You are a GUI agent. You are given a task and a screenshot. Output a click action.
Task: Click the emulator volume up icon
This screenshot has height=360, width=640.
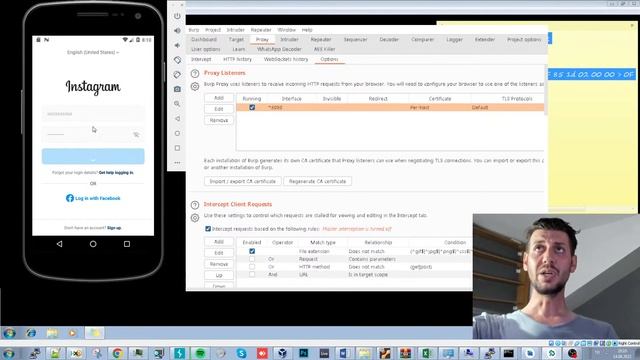[x=177, y=31]
